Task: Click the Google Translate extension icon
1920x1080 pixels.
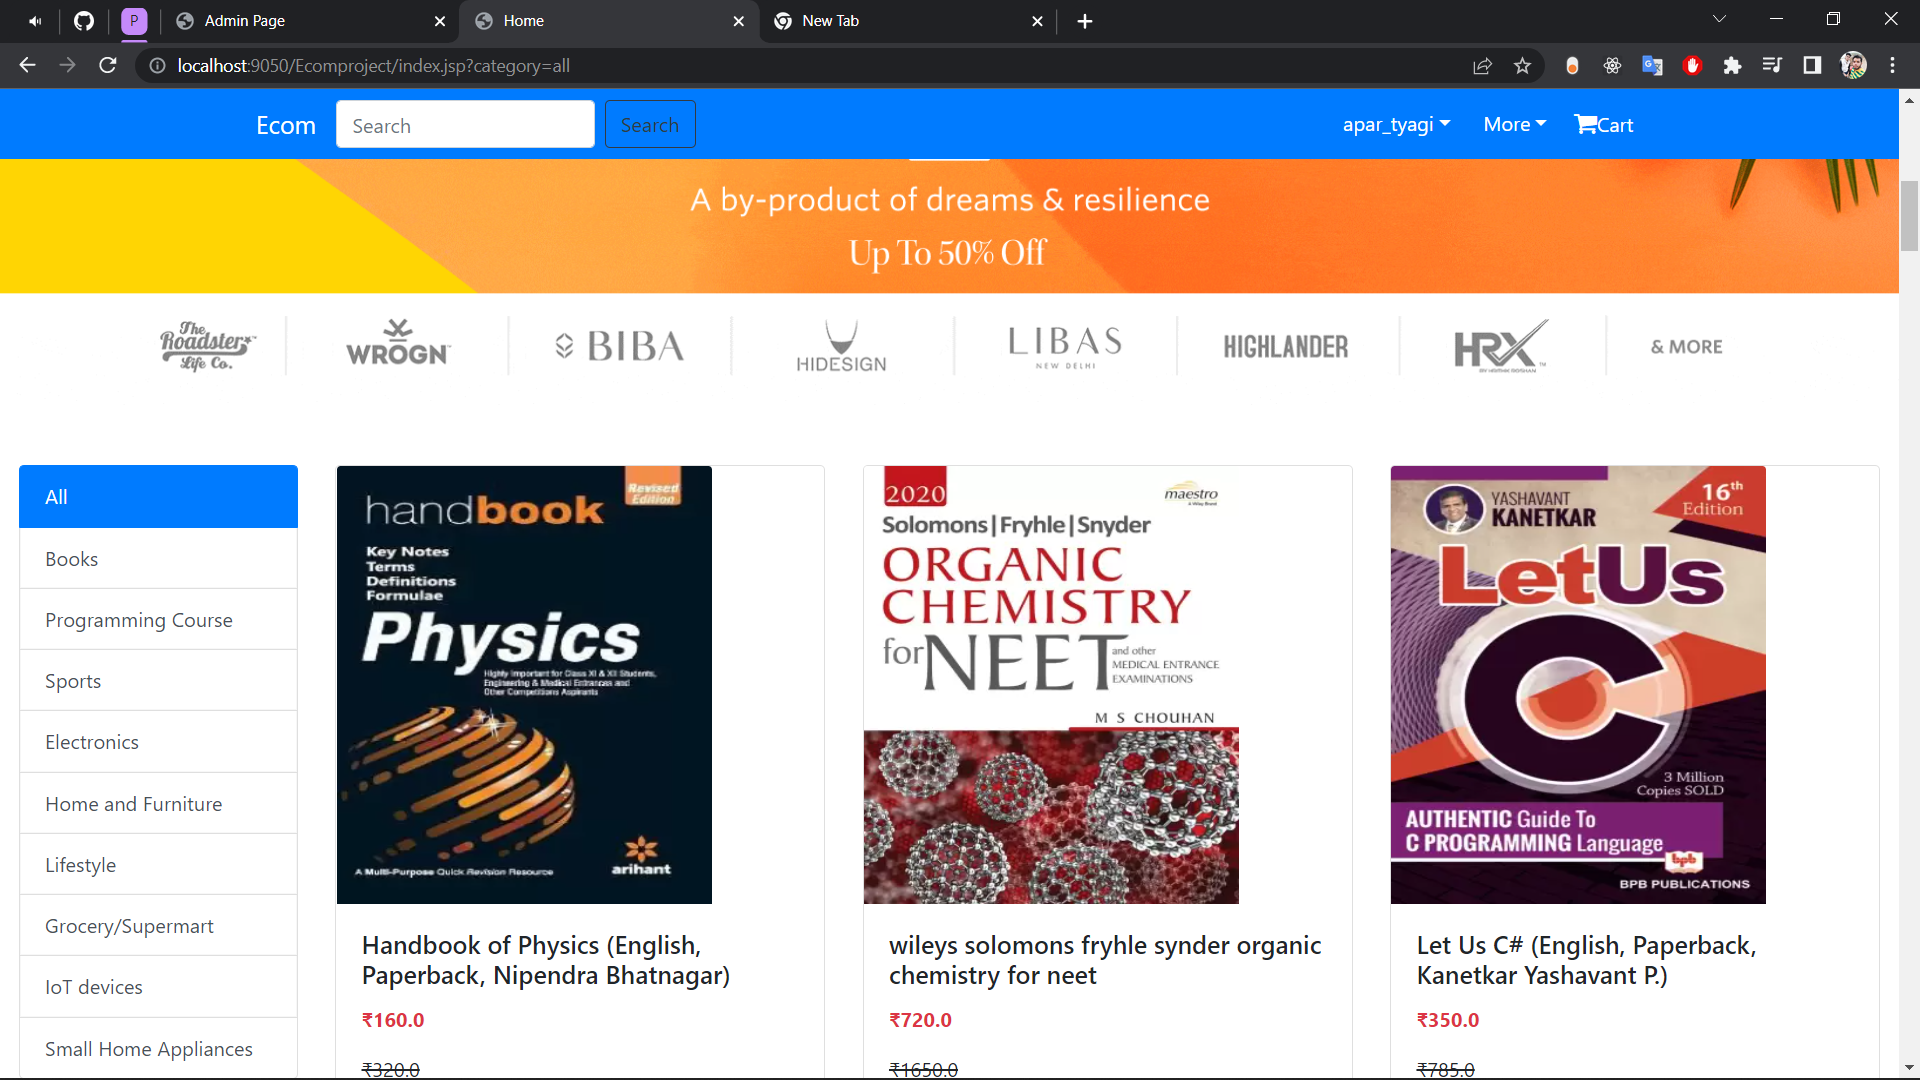Action: (1652, 66)
